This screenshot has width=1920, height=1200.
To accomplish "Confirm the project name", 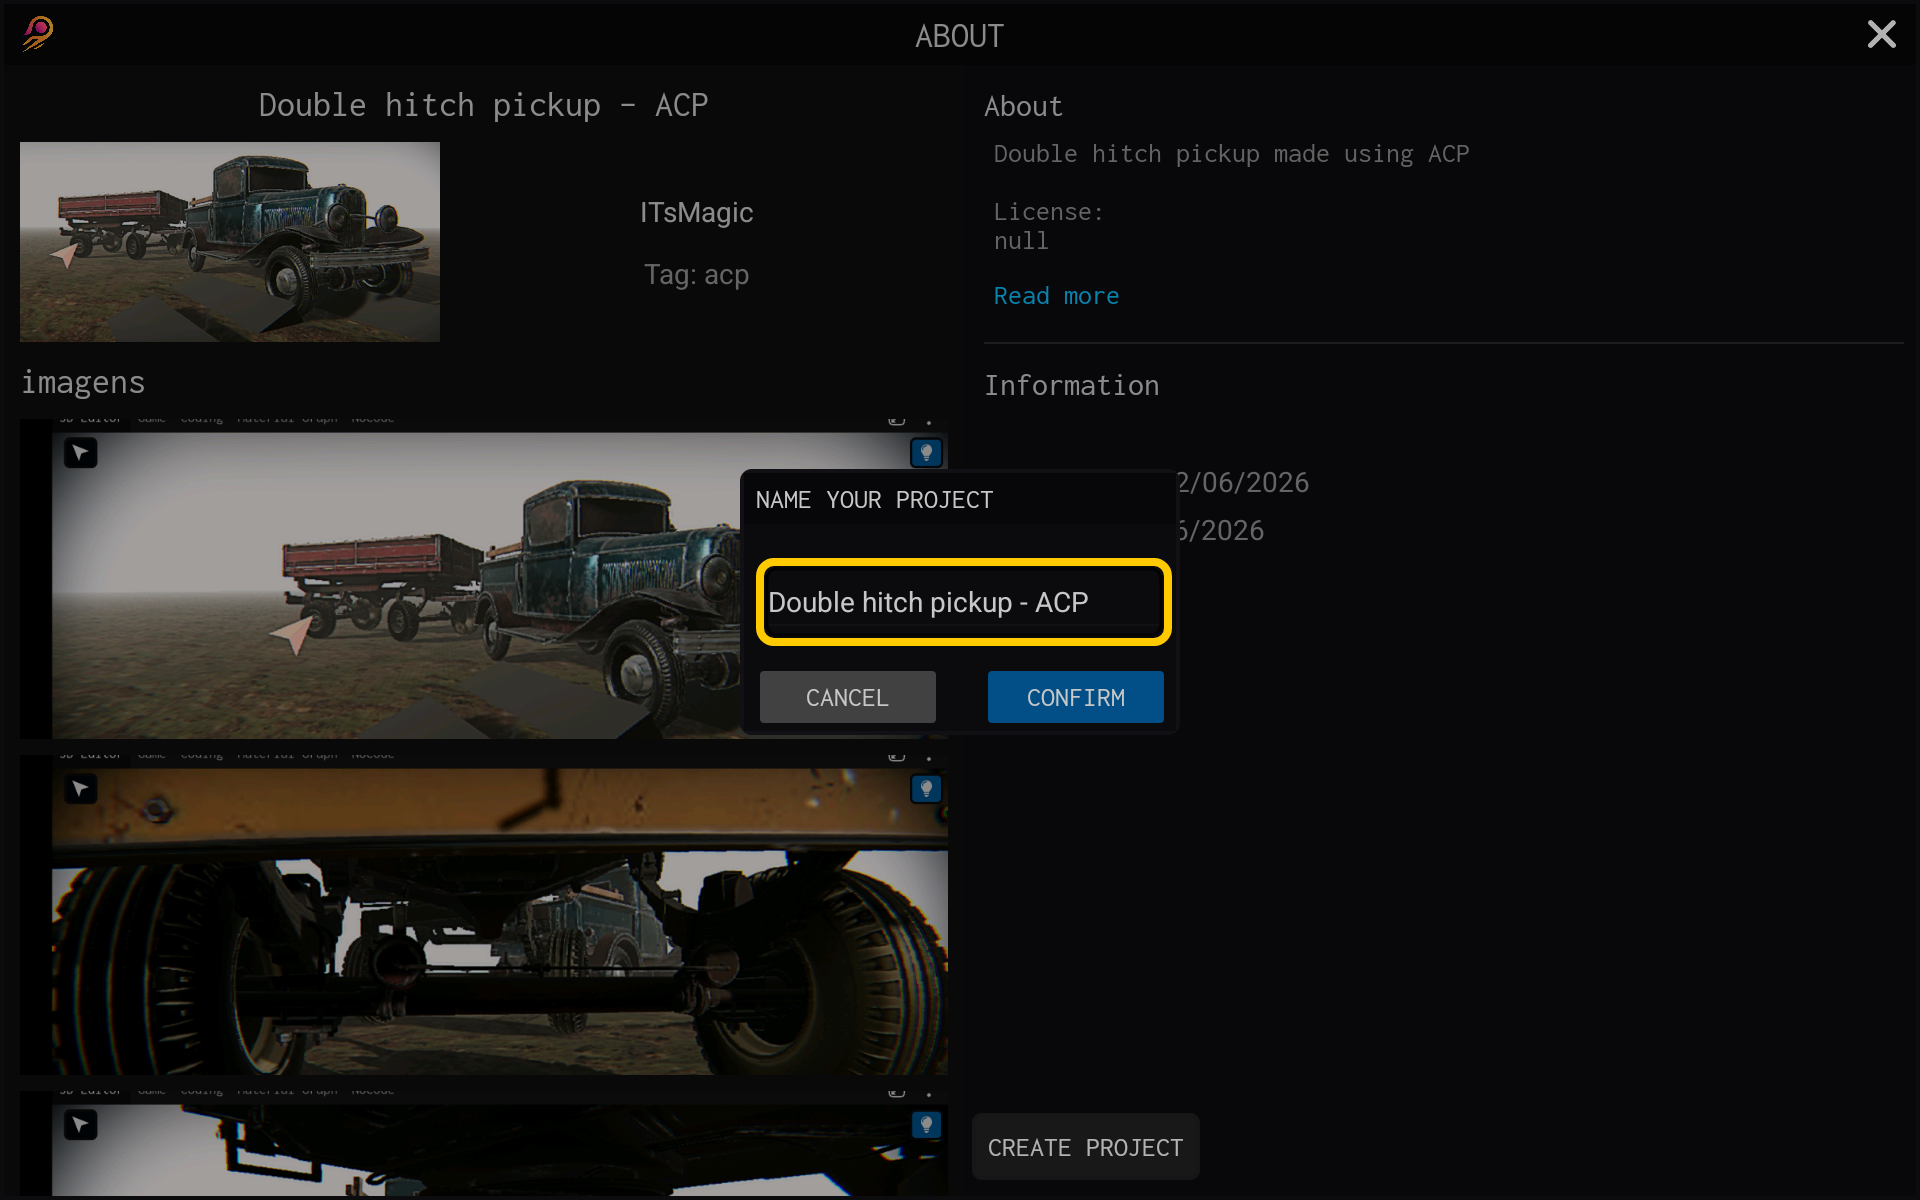I will tap(1075, 697).
